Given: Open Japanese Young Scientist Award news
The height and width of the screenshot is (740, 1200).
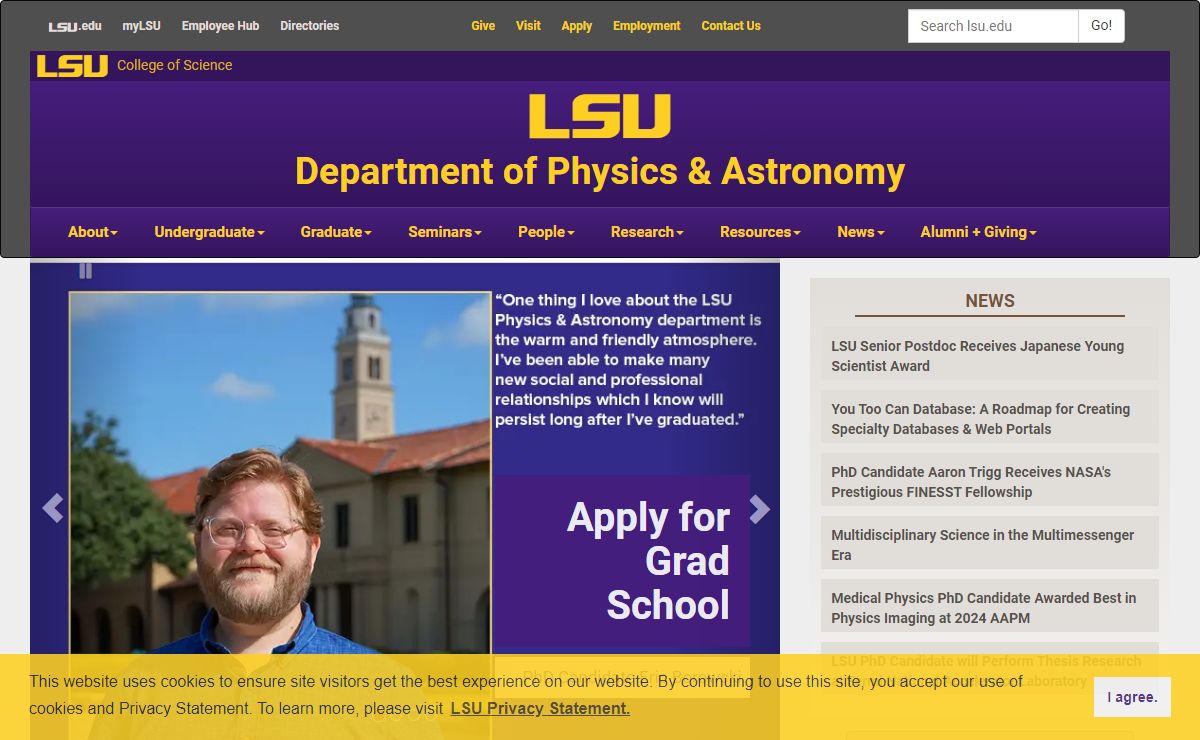Looking at the screenshot, I should tap(990, 356).
